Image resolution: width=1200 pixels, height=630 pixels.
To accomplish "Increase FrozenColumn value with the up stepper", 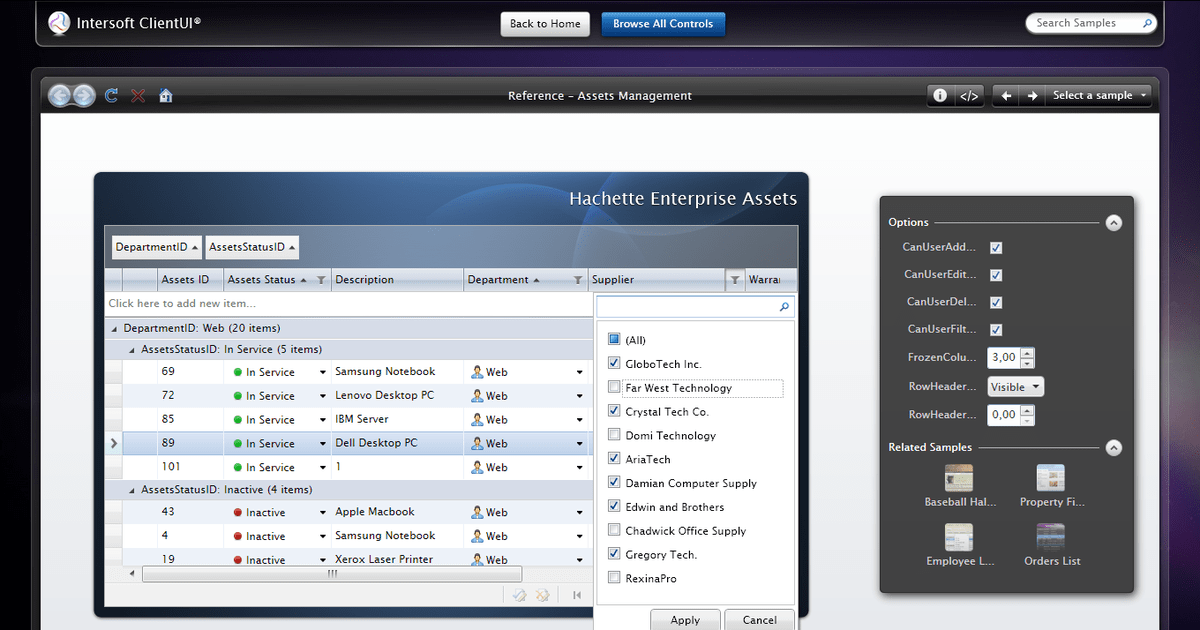I will (x=1027, y=353).
